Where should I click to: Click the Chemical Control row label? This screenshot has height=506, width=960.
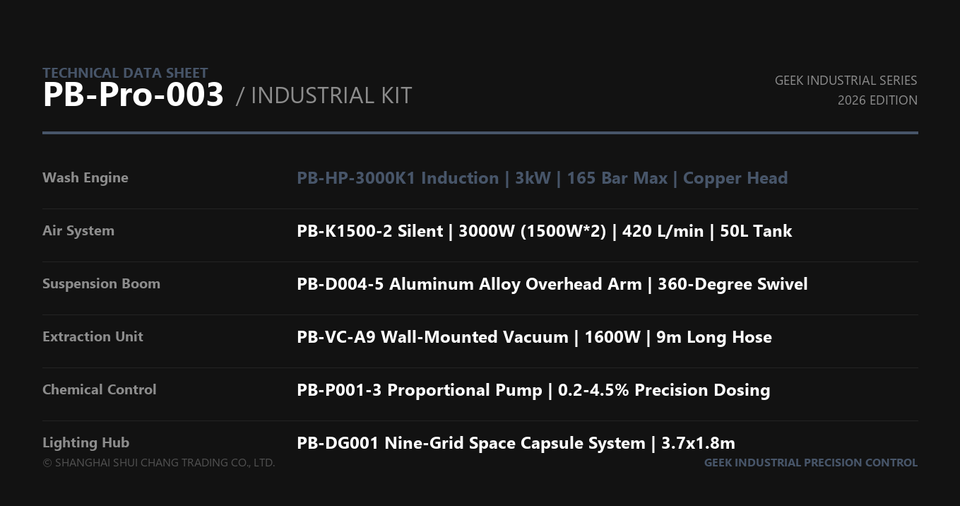99,390
